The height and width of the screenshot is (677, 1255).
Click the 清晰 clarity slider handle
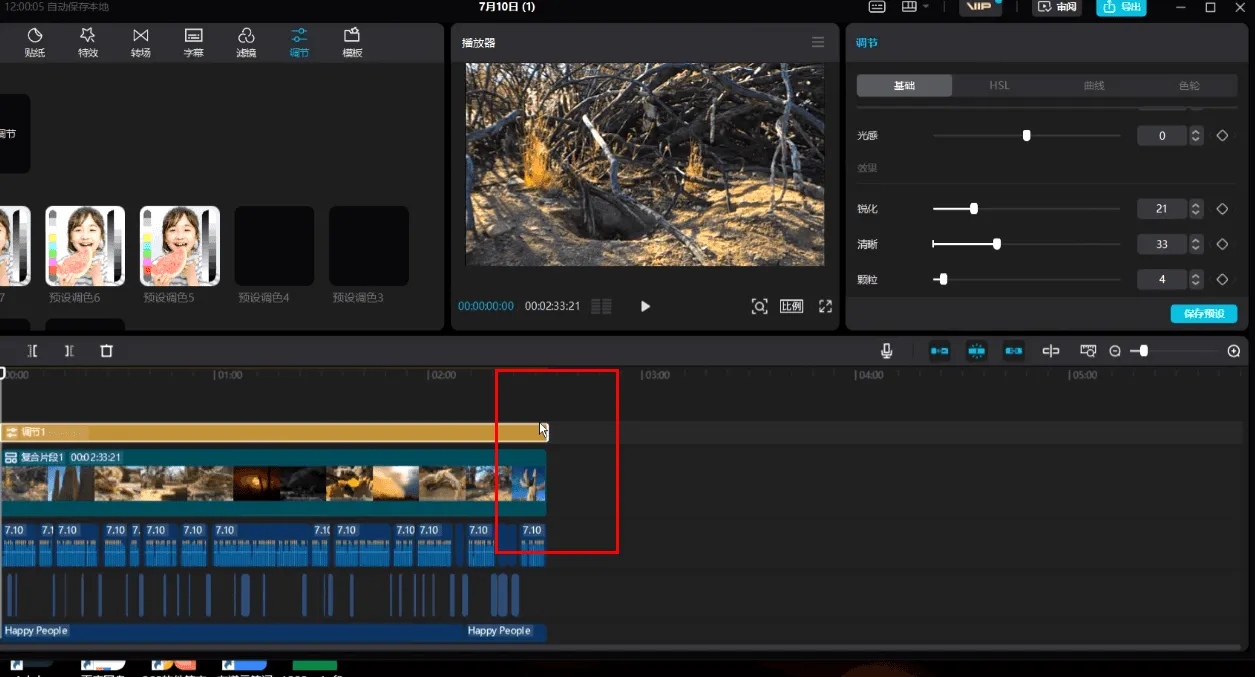point(996,244)
